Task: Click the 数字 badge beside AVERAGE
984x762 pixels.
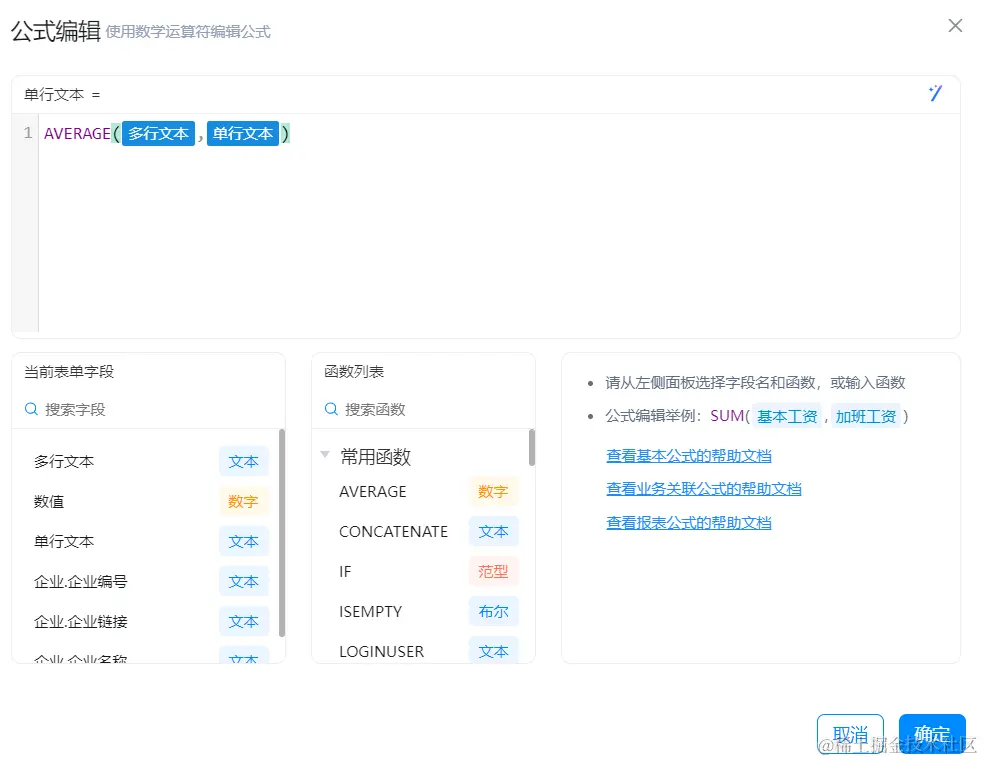Action: [x=493, y=491]
